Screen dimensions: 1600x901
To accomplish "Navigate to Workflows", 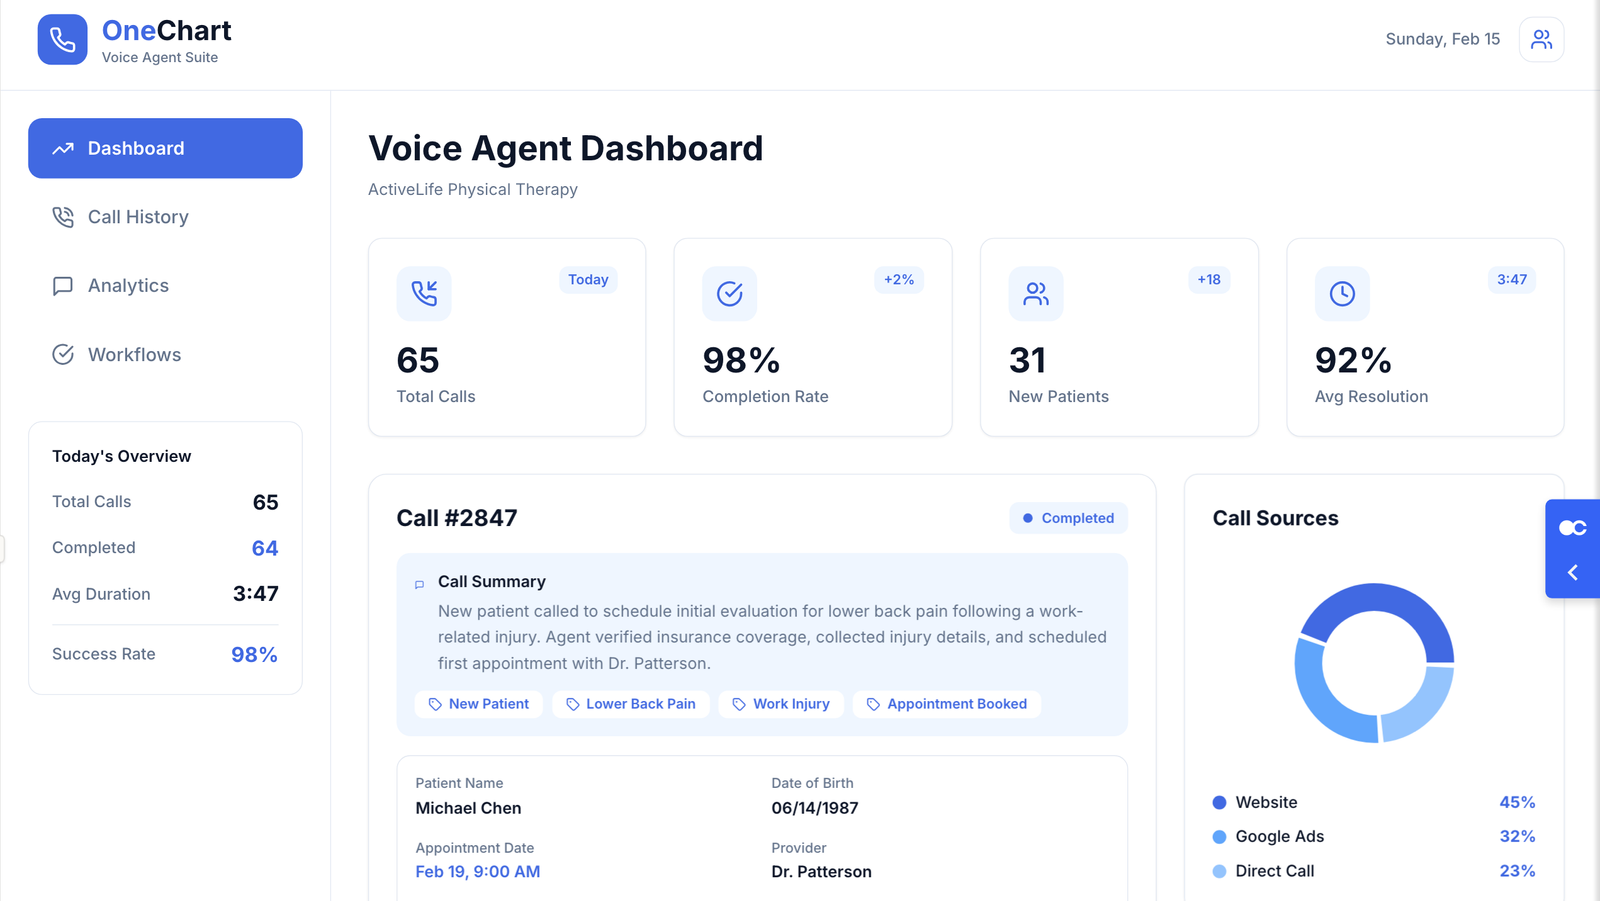I will pyautogui.click(x=134, y=355).
